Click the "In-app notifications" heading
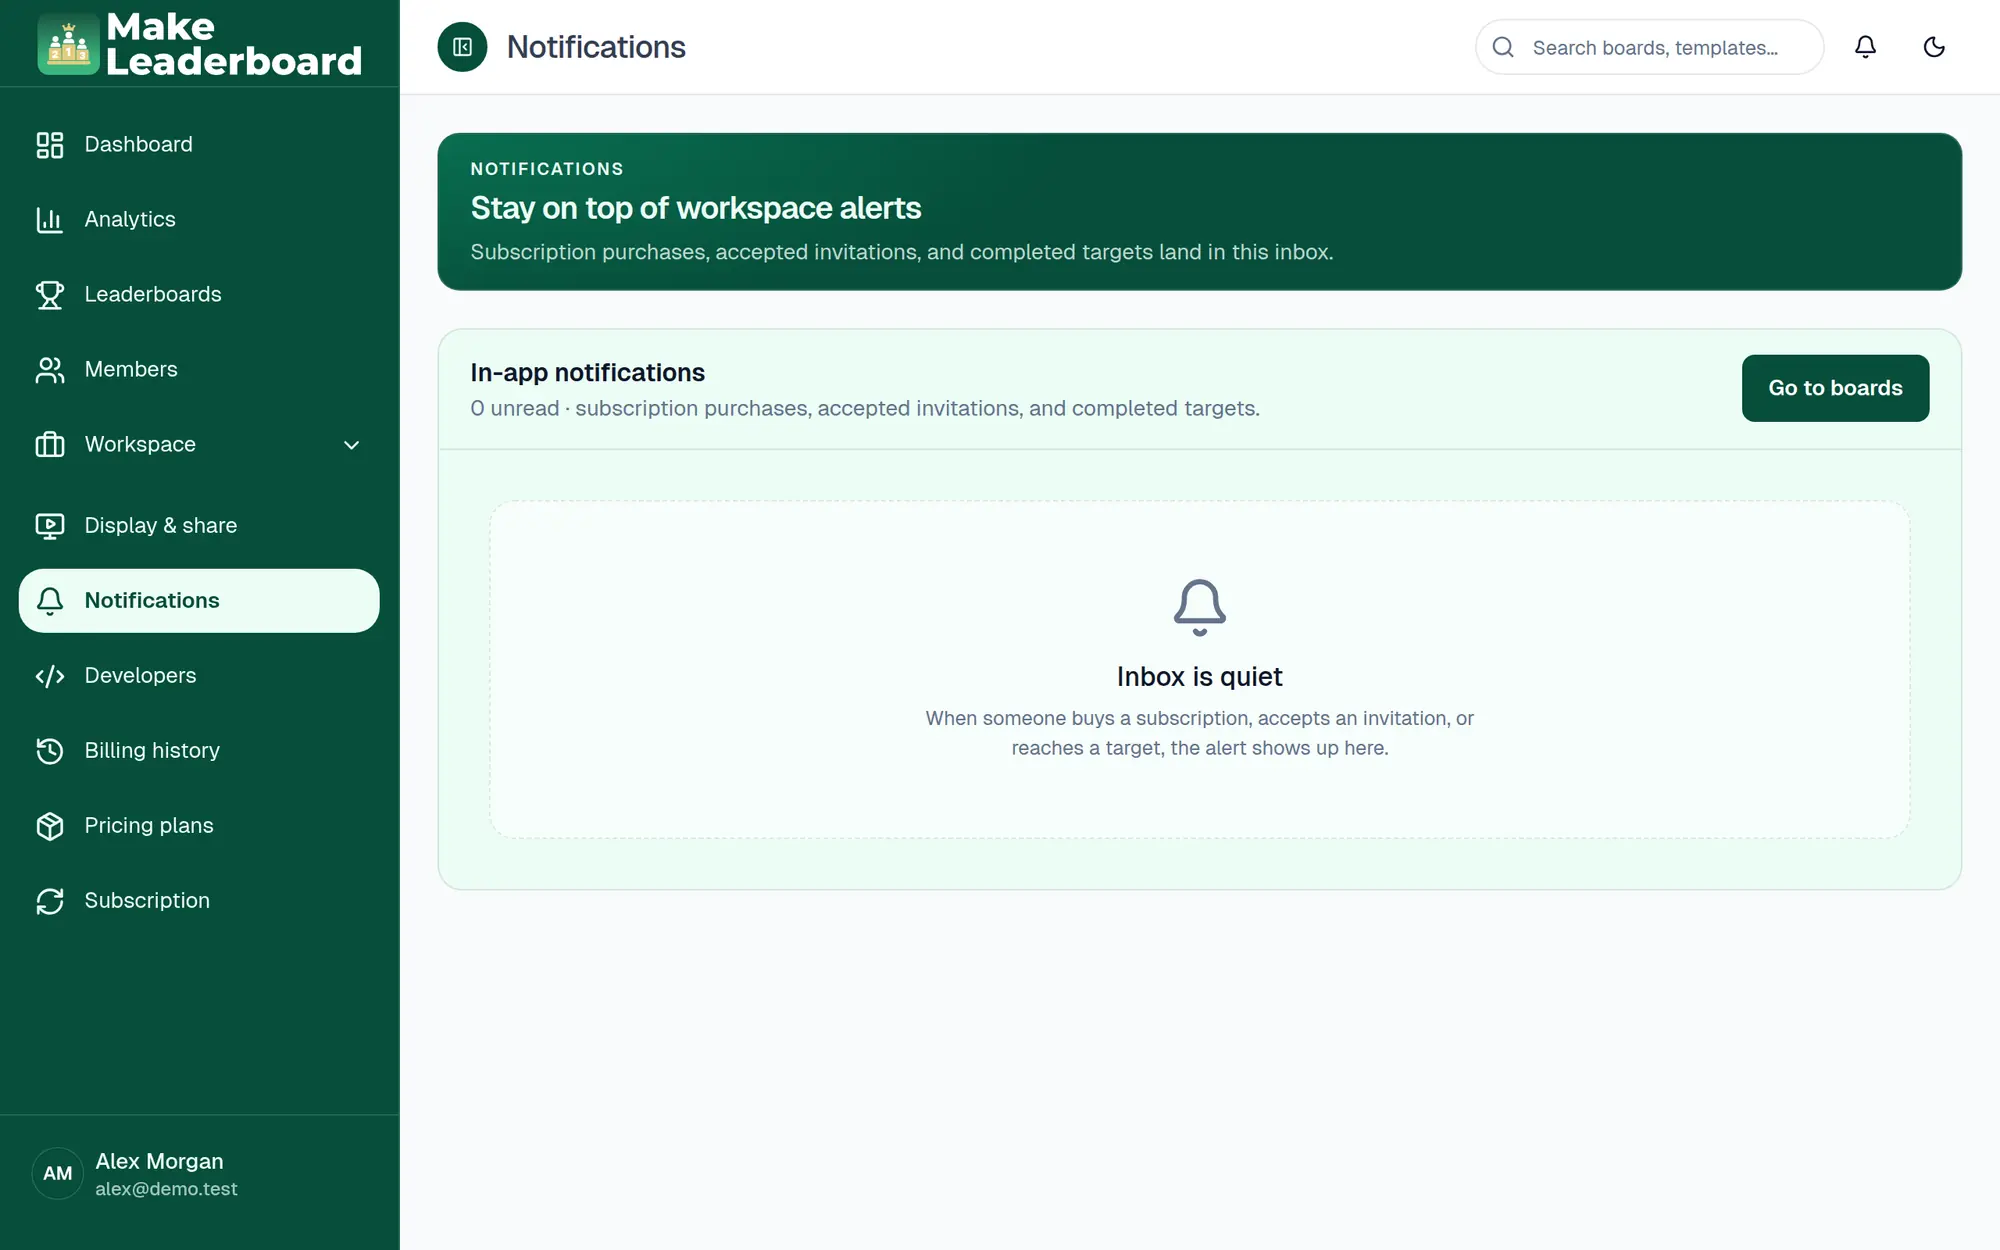The width and height of the screenshot is (2000, 1250). tap(587, 373)
